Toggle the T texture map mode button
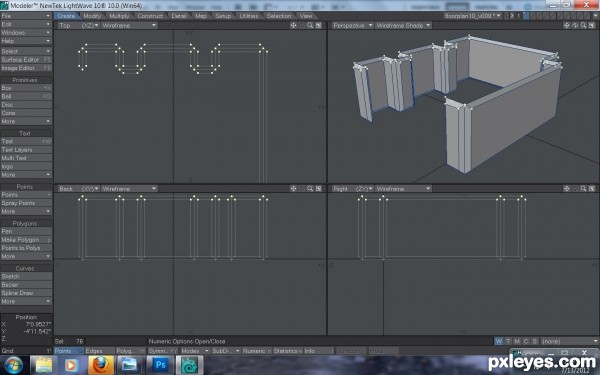 coord(508,341)
